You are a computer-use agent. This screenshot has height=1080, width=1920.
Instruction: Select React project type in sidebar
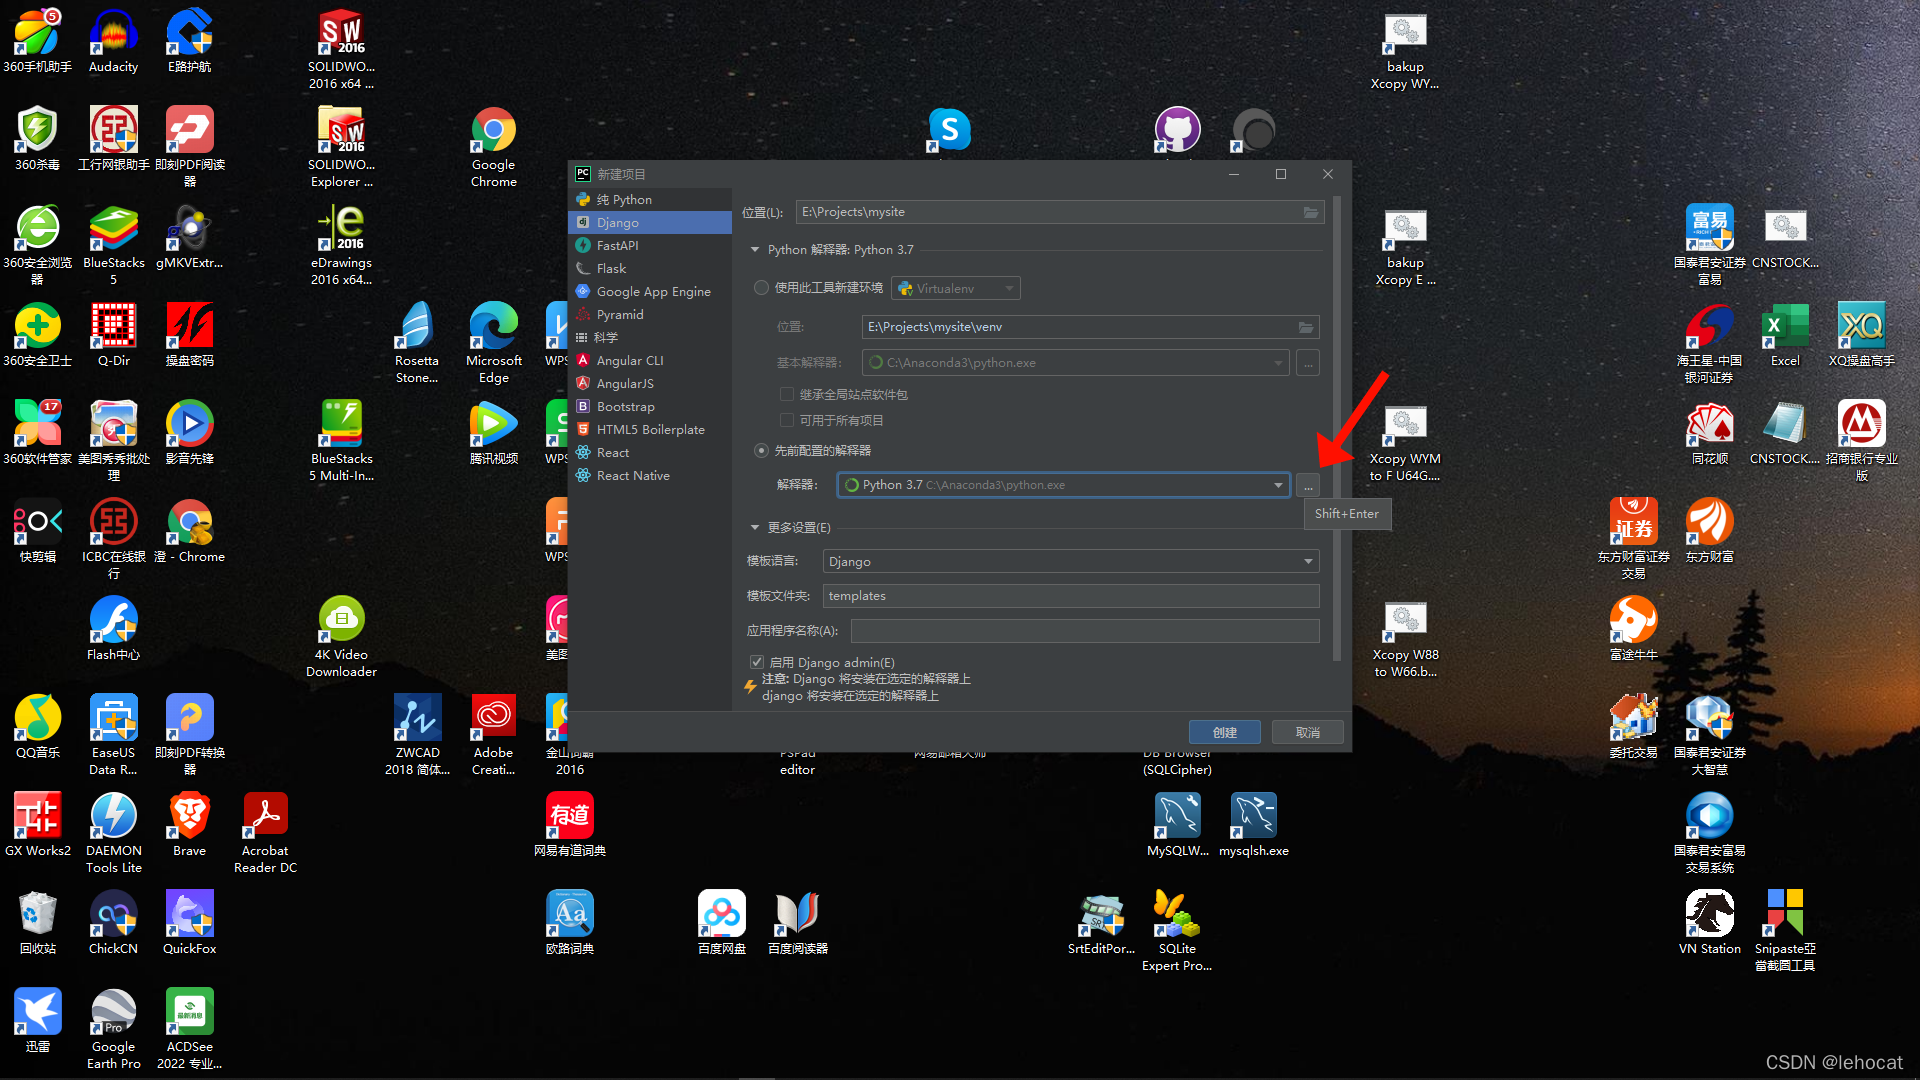pyautogui.click(x=609, y=451)
